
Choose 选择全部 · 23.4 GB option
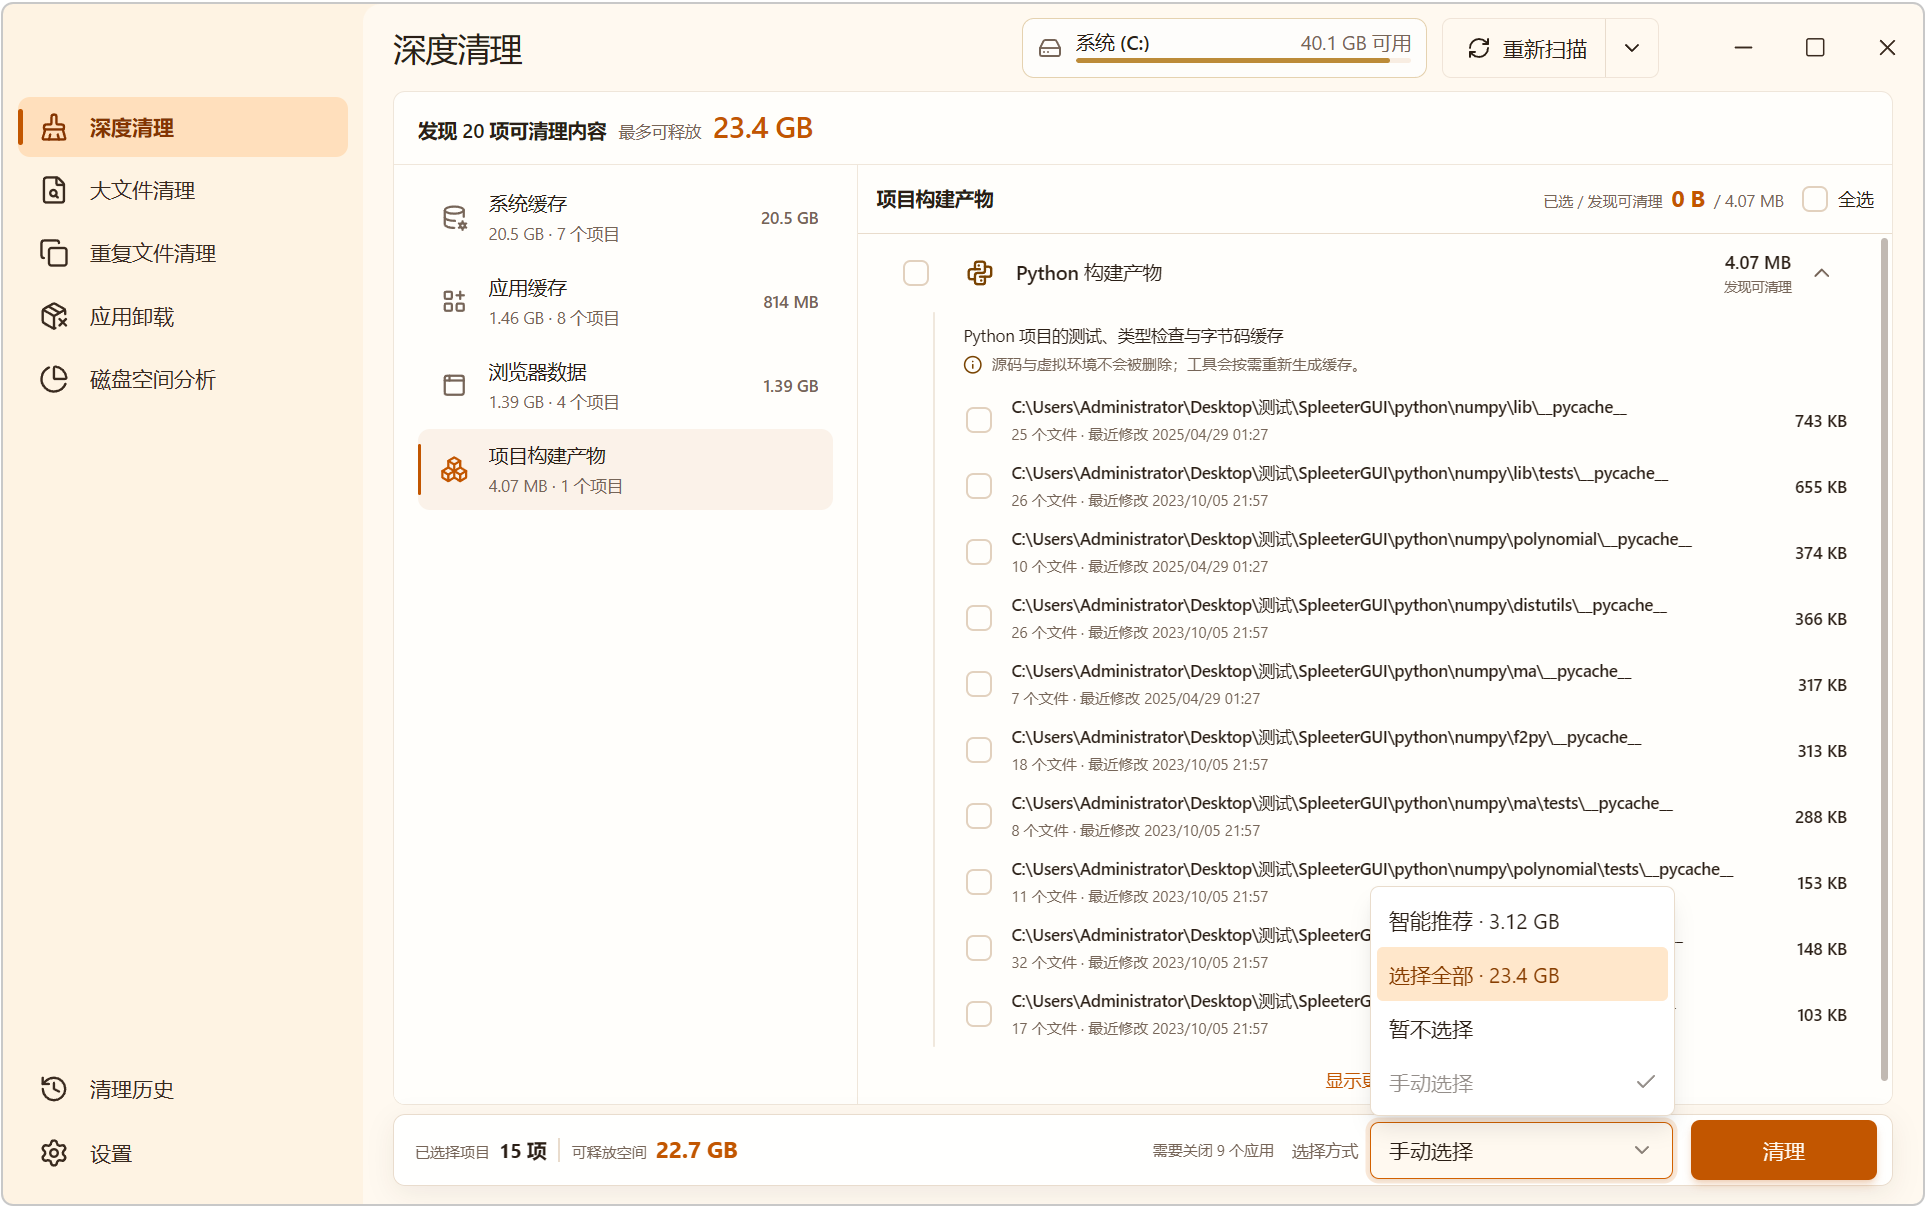point(1522,975)
